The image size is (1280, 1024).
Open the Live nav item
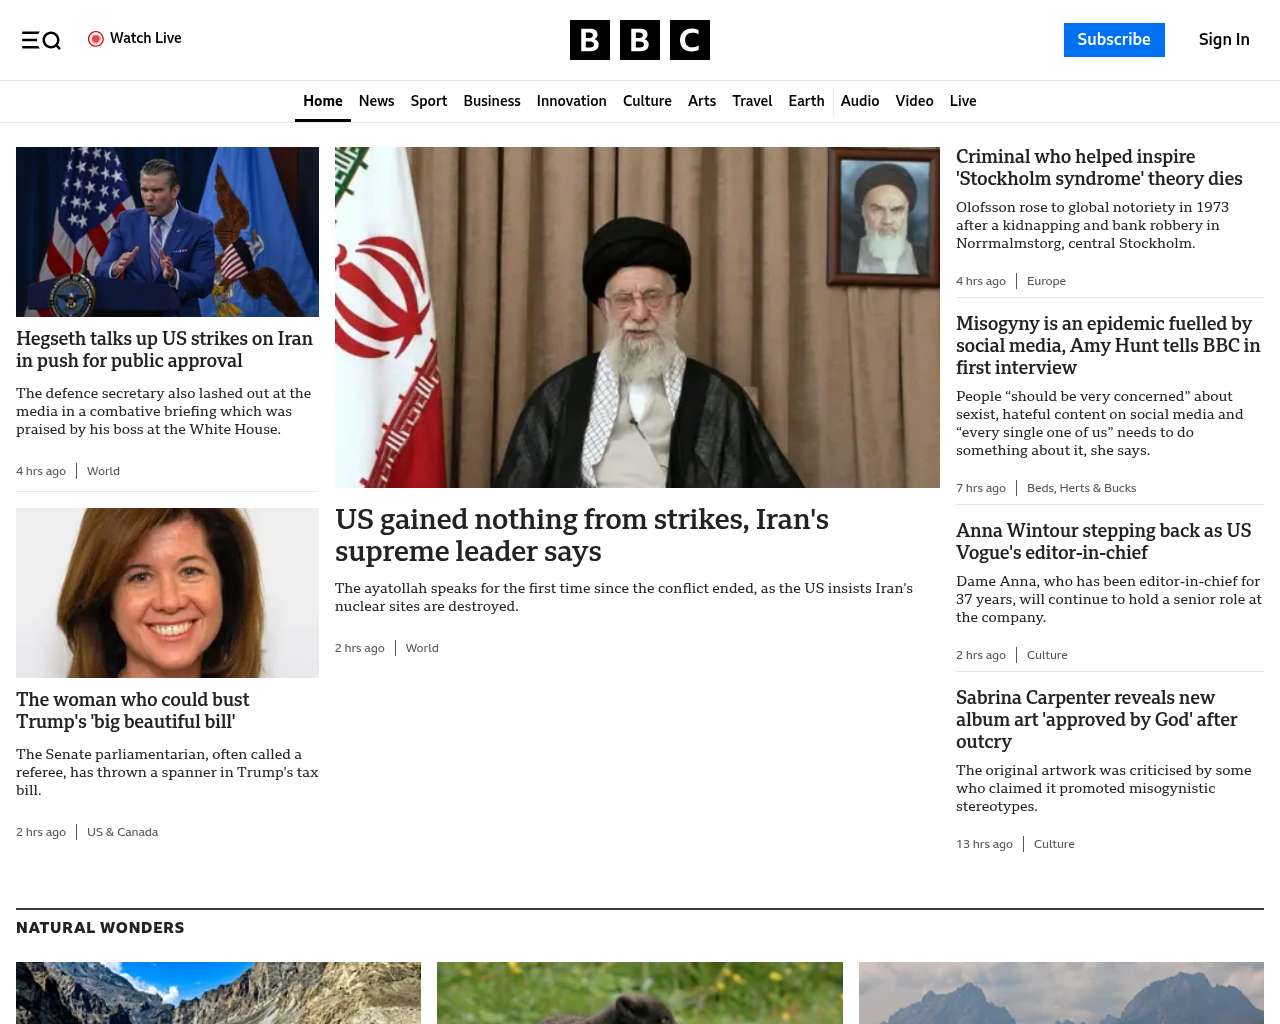click(963, 101)
